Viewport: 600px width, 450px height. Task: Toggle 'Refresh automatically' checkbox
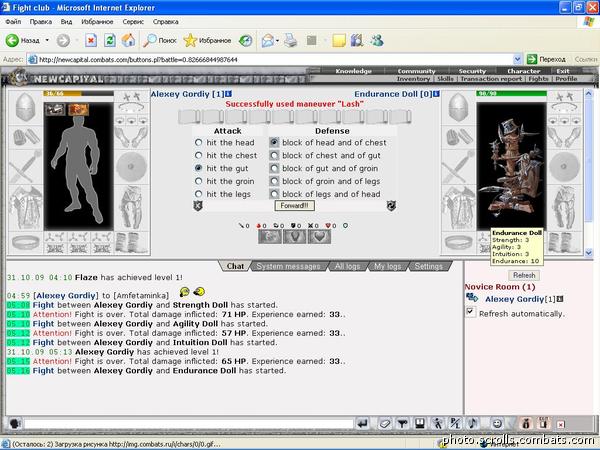(470, 312)
